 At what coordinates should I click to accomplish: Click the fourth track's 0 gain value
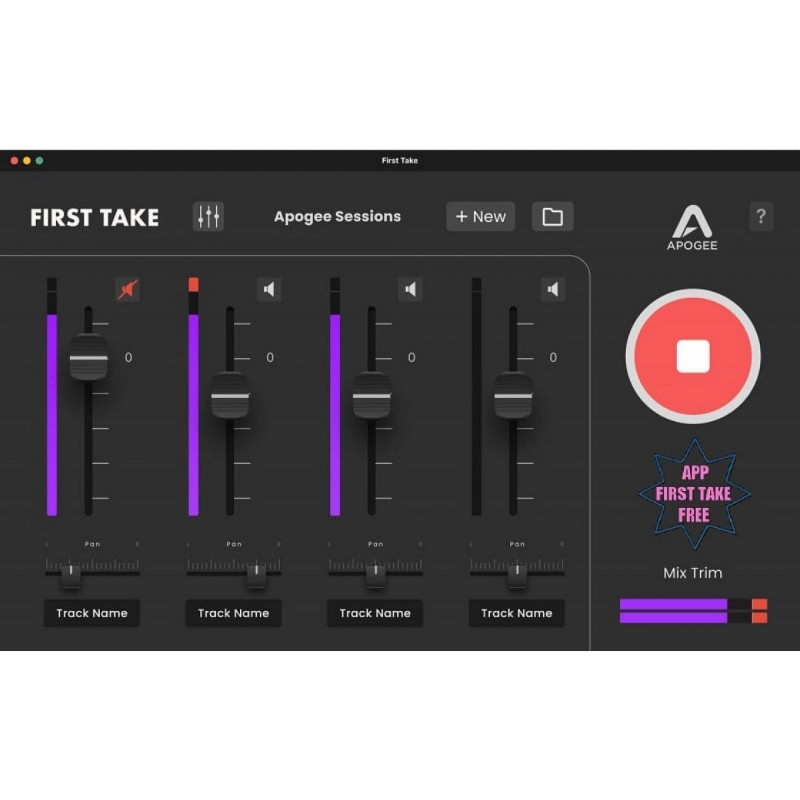tap(553, 358)
